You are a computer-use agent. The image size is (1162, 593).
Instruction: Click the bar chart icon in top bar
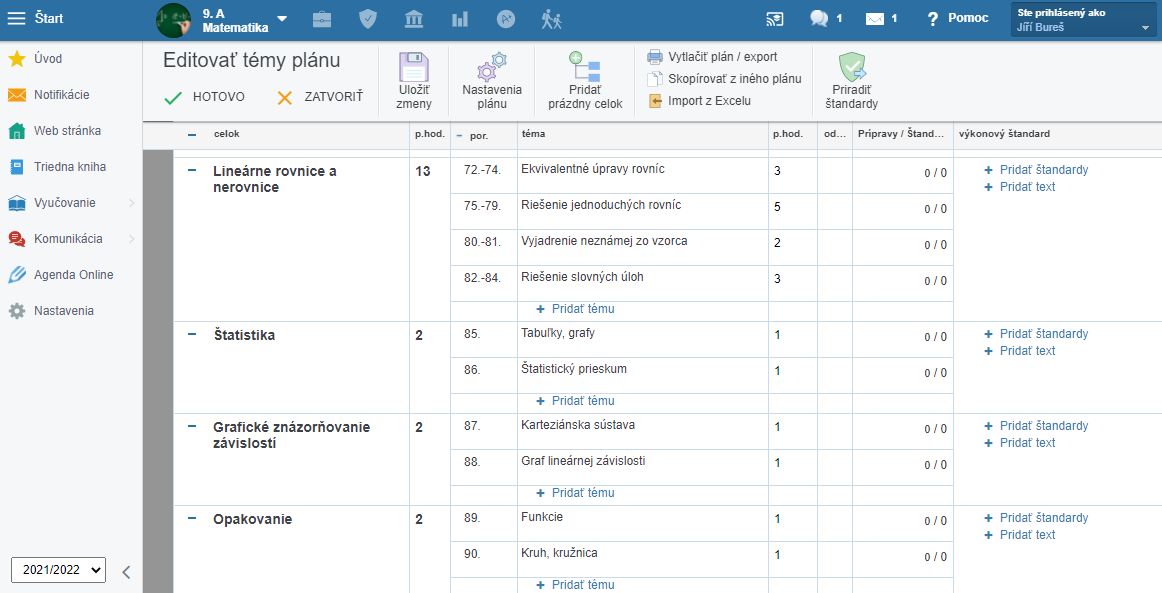pos(460,18)
